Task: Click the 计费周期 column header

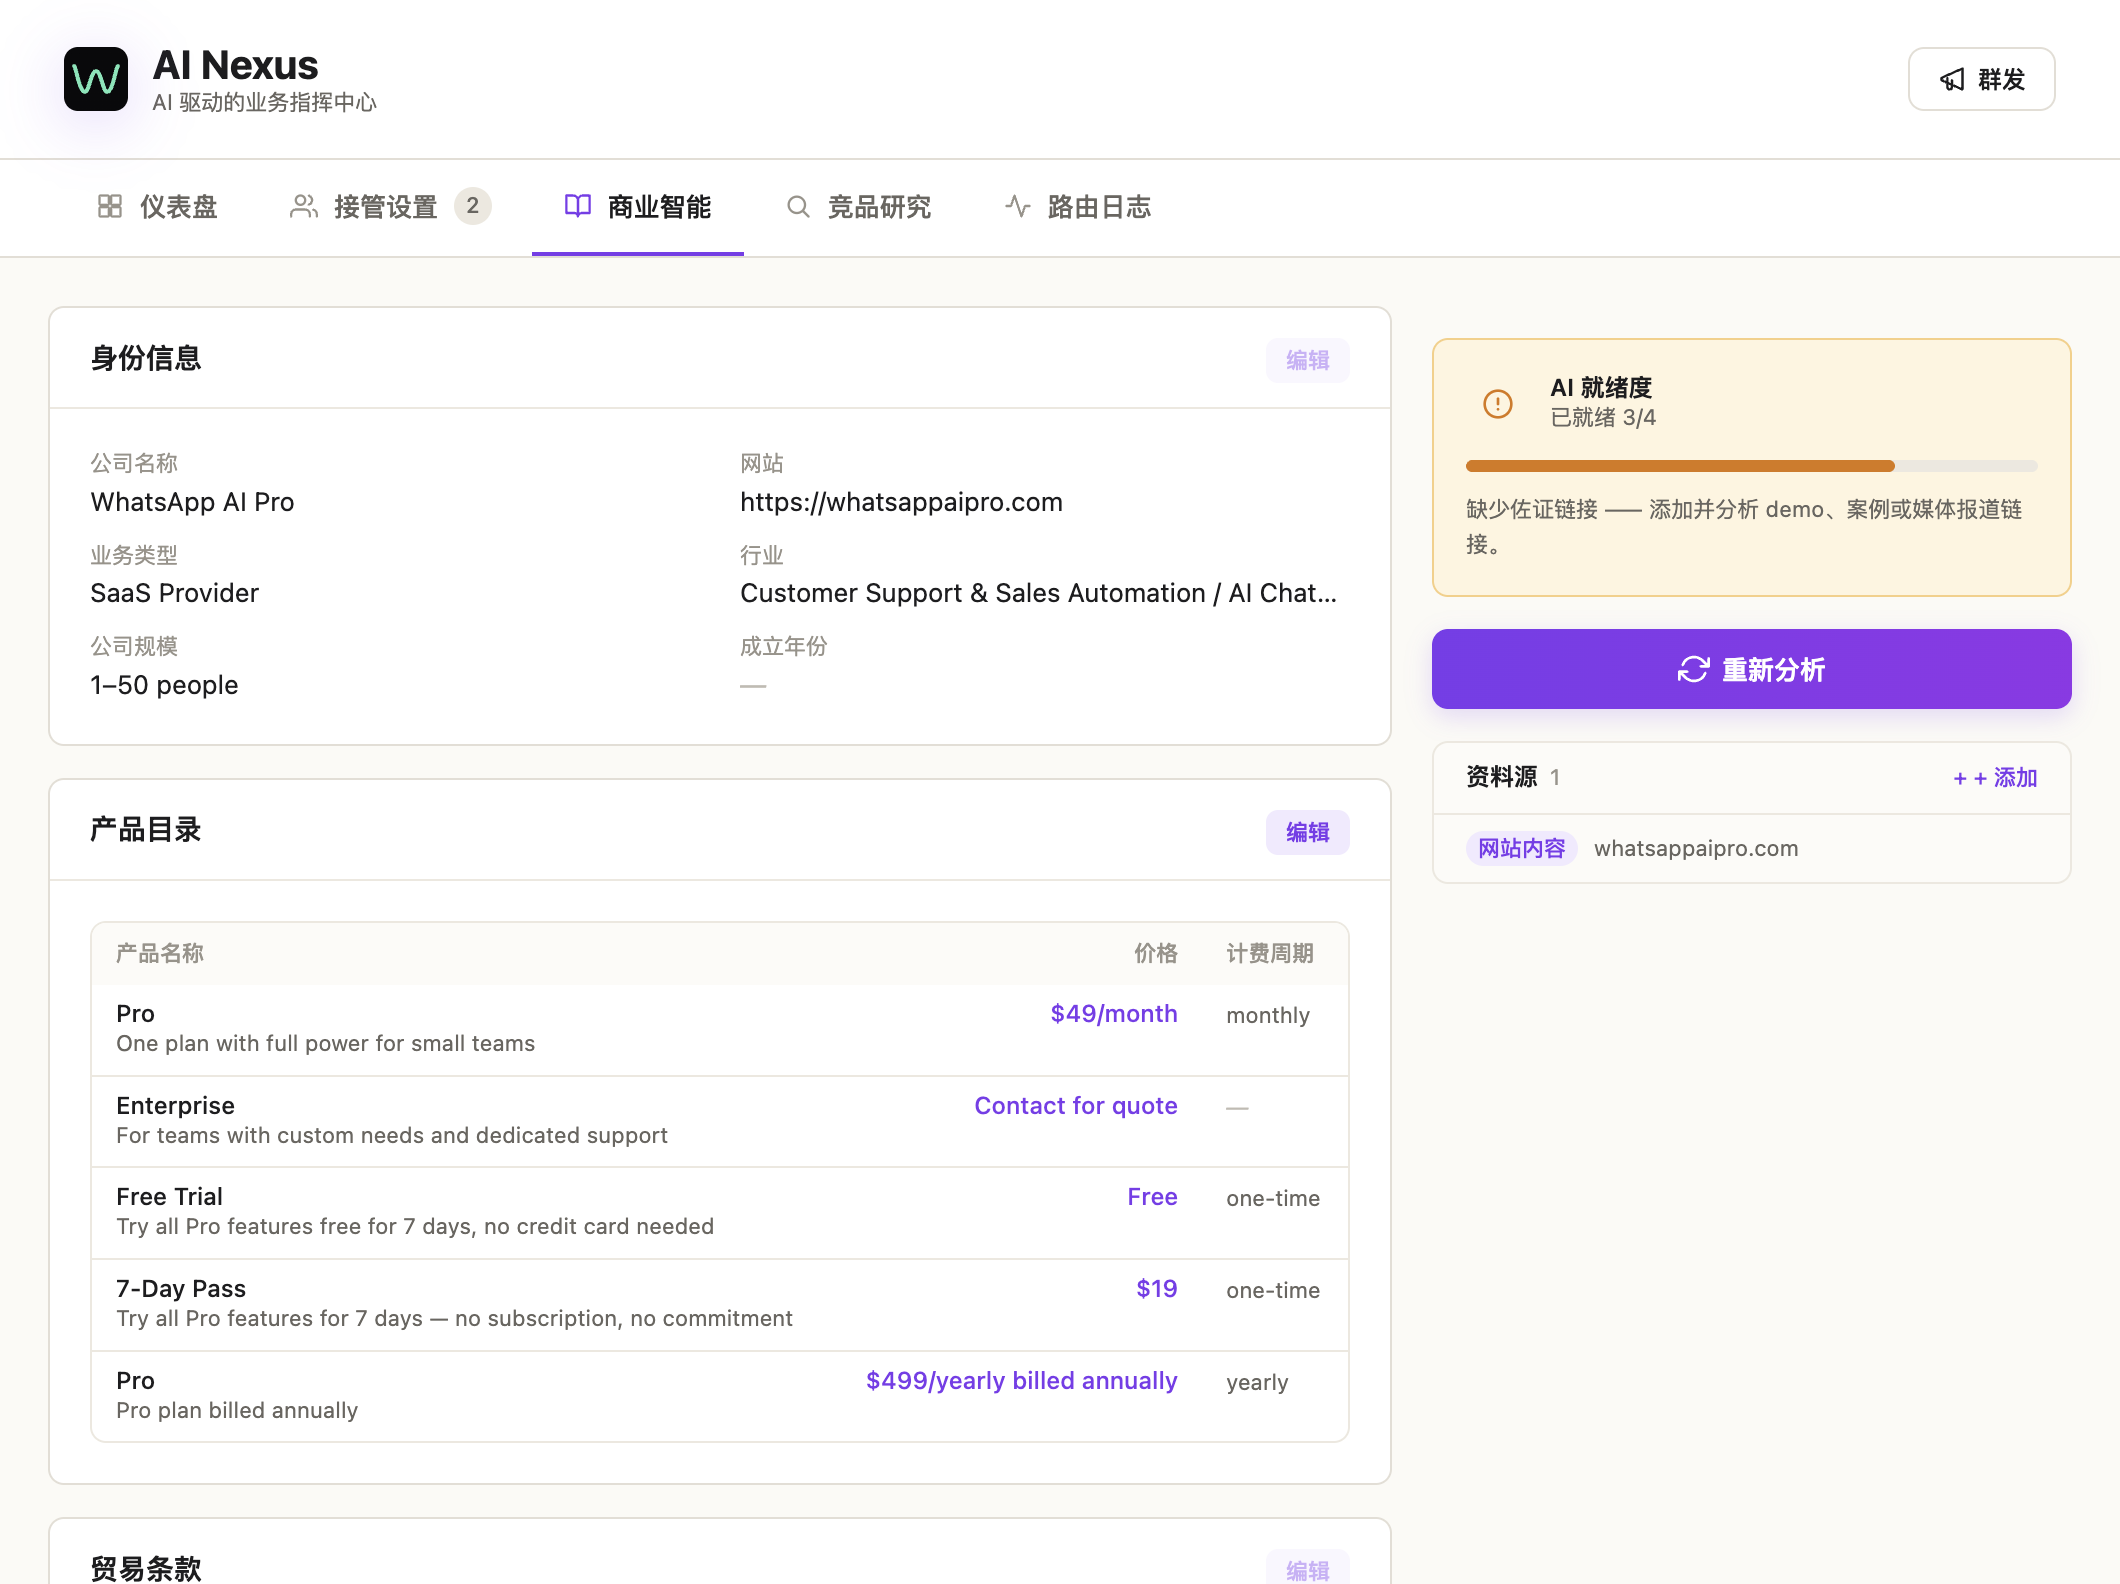Action: (1270, 953)
